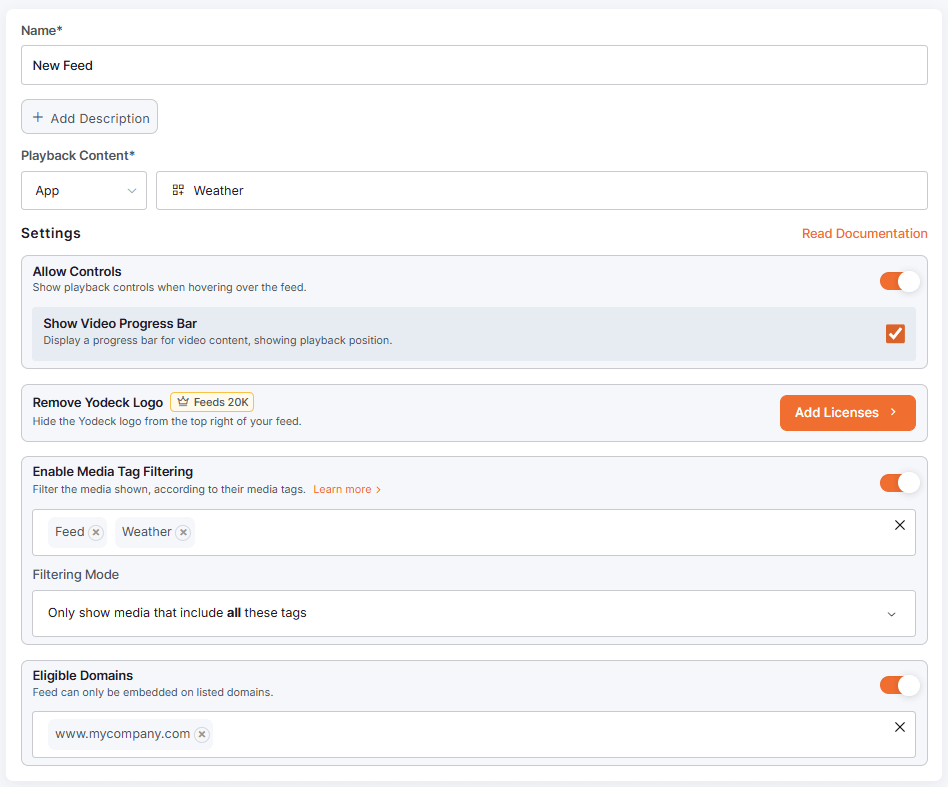The width and height of the screenshot is (948, 787).
Task: Remove the Feed tag chip
Action: point(96,532)
